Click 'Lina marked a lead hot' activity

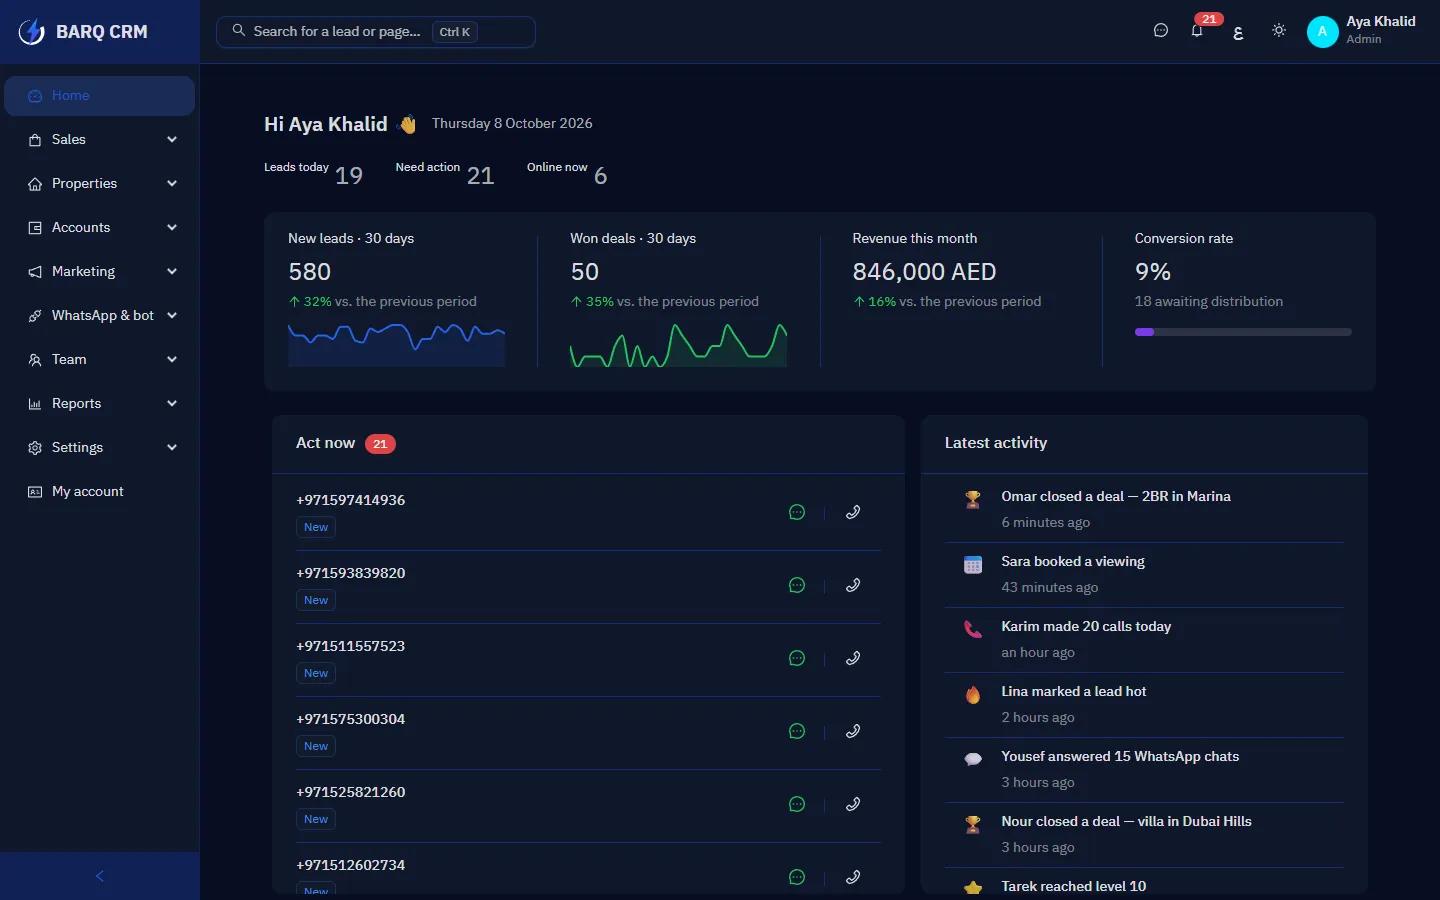1074,691
